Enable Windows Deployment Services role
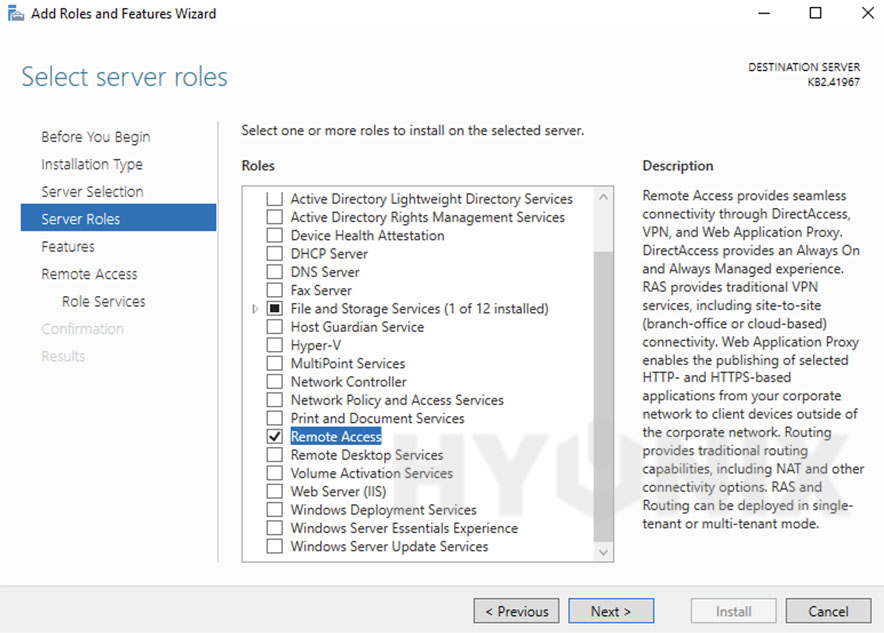 click(x=275, y=509)
